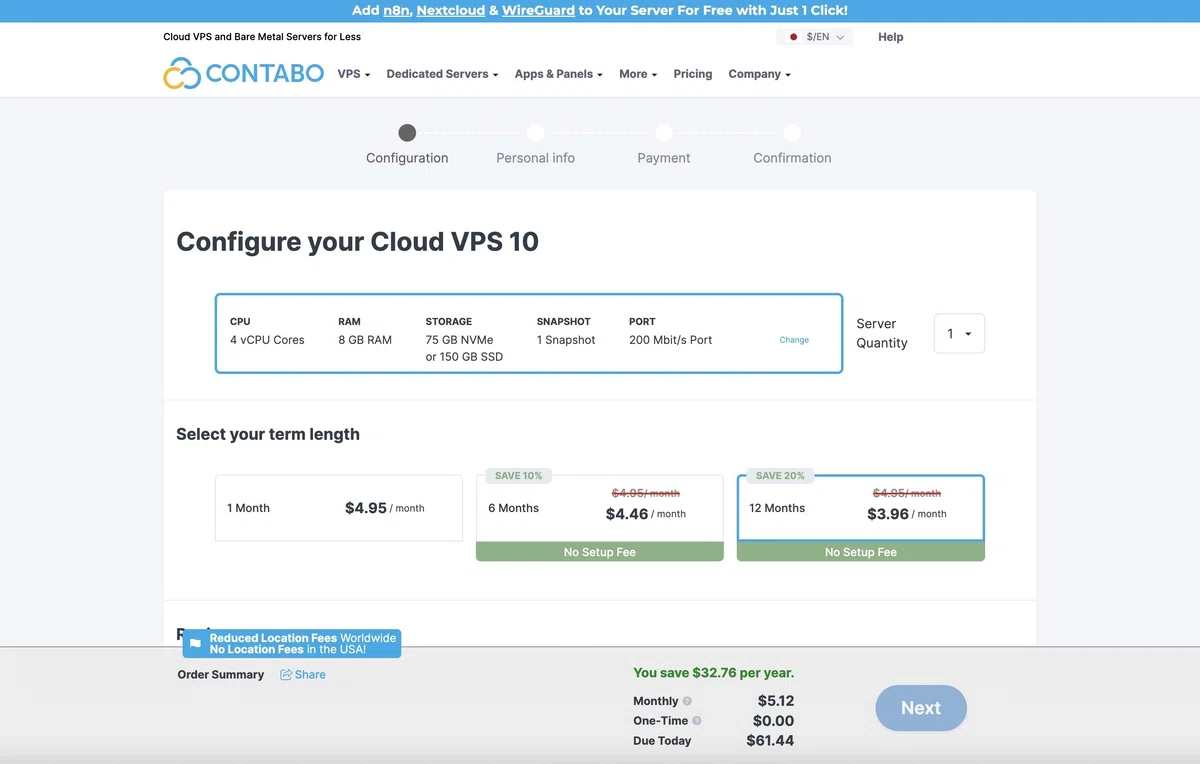The image size is (1200, 764).
Task: Open the $/EN currency language selector
Action: tap(815, 37)
